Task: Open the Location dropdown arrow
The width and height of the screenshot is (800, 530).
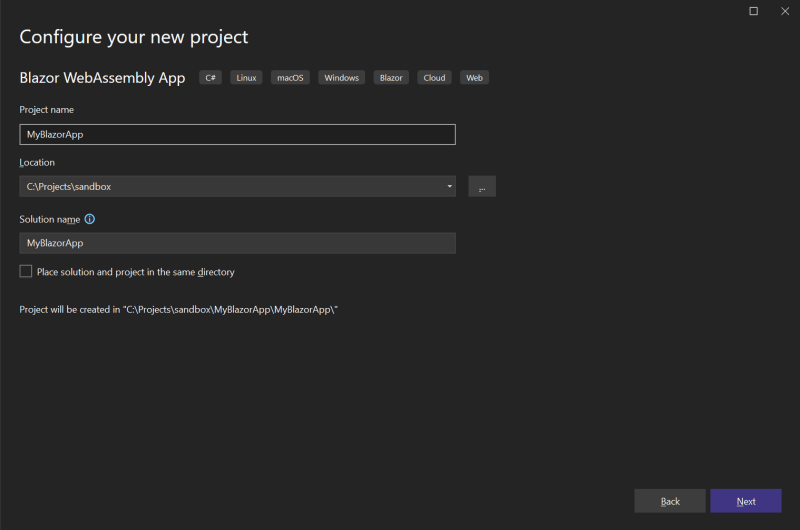Action: [x=449, y=186]
